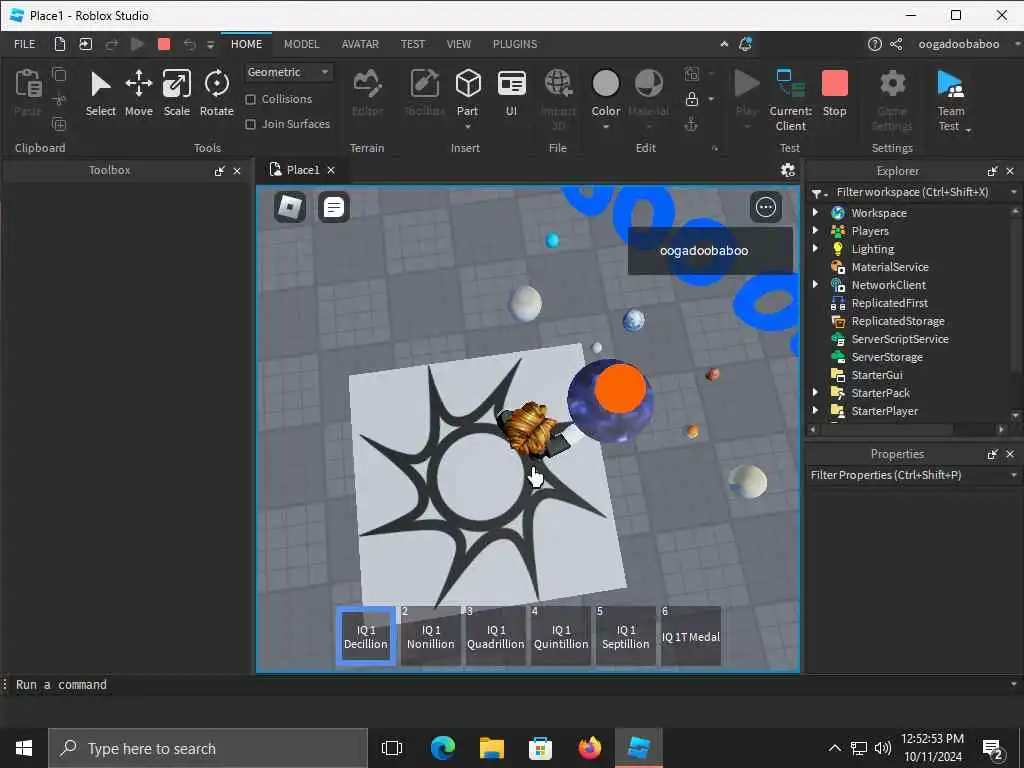Stop the running test session
The image size is (1024, 768).
(x=835, y=93)
